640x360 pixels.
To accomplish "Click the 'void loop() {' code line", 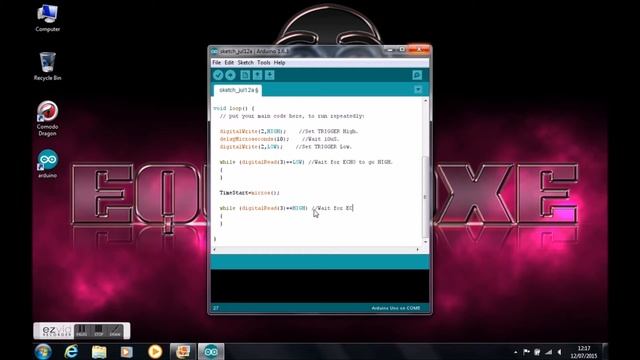I will click(x=233, y=109).
